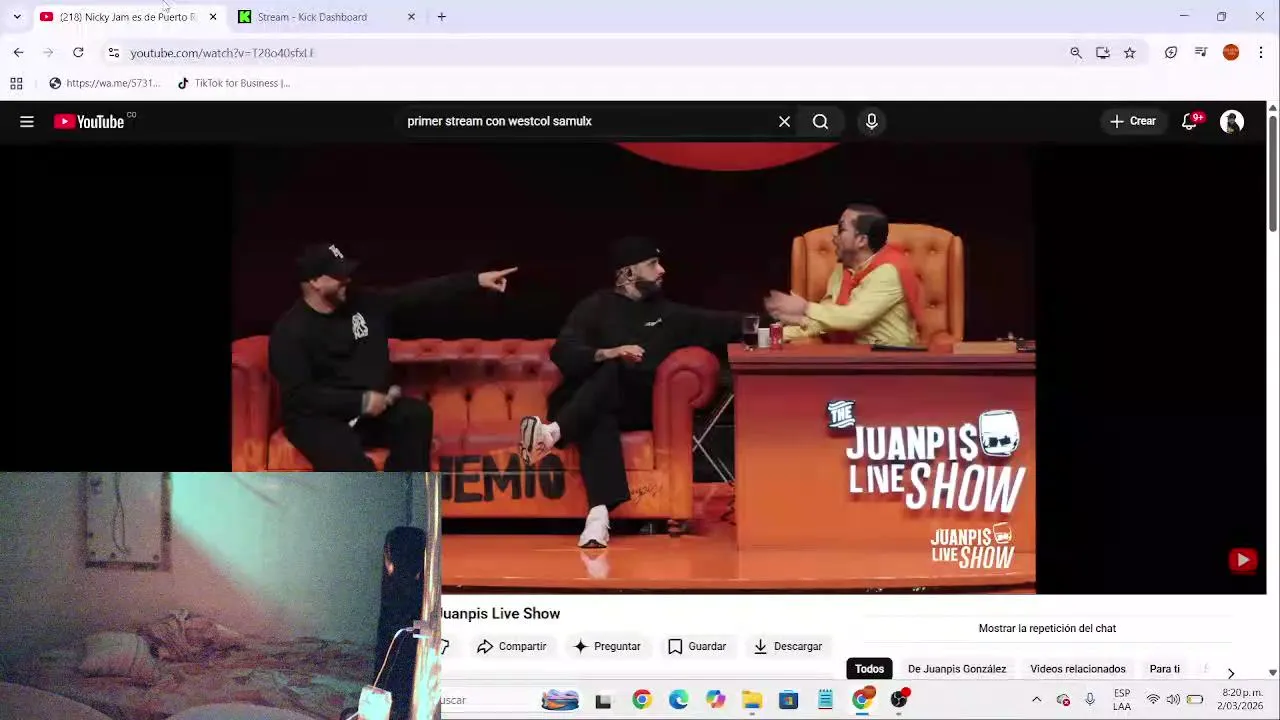This screenshot has width=1280, height=720.
Task: Open Microsoft Store from the taskbar
Action: click(x=789, y=700)
